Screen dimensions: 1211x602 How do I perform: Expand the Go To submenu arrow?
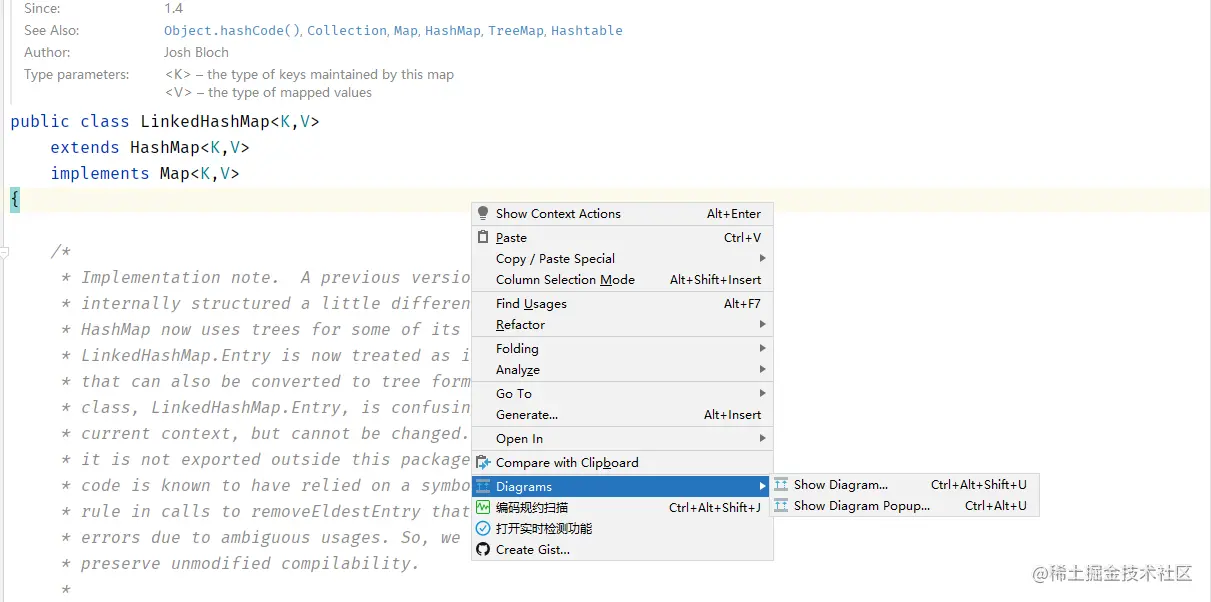[763, 393]
